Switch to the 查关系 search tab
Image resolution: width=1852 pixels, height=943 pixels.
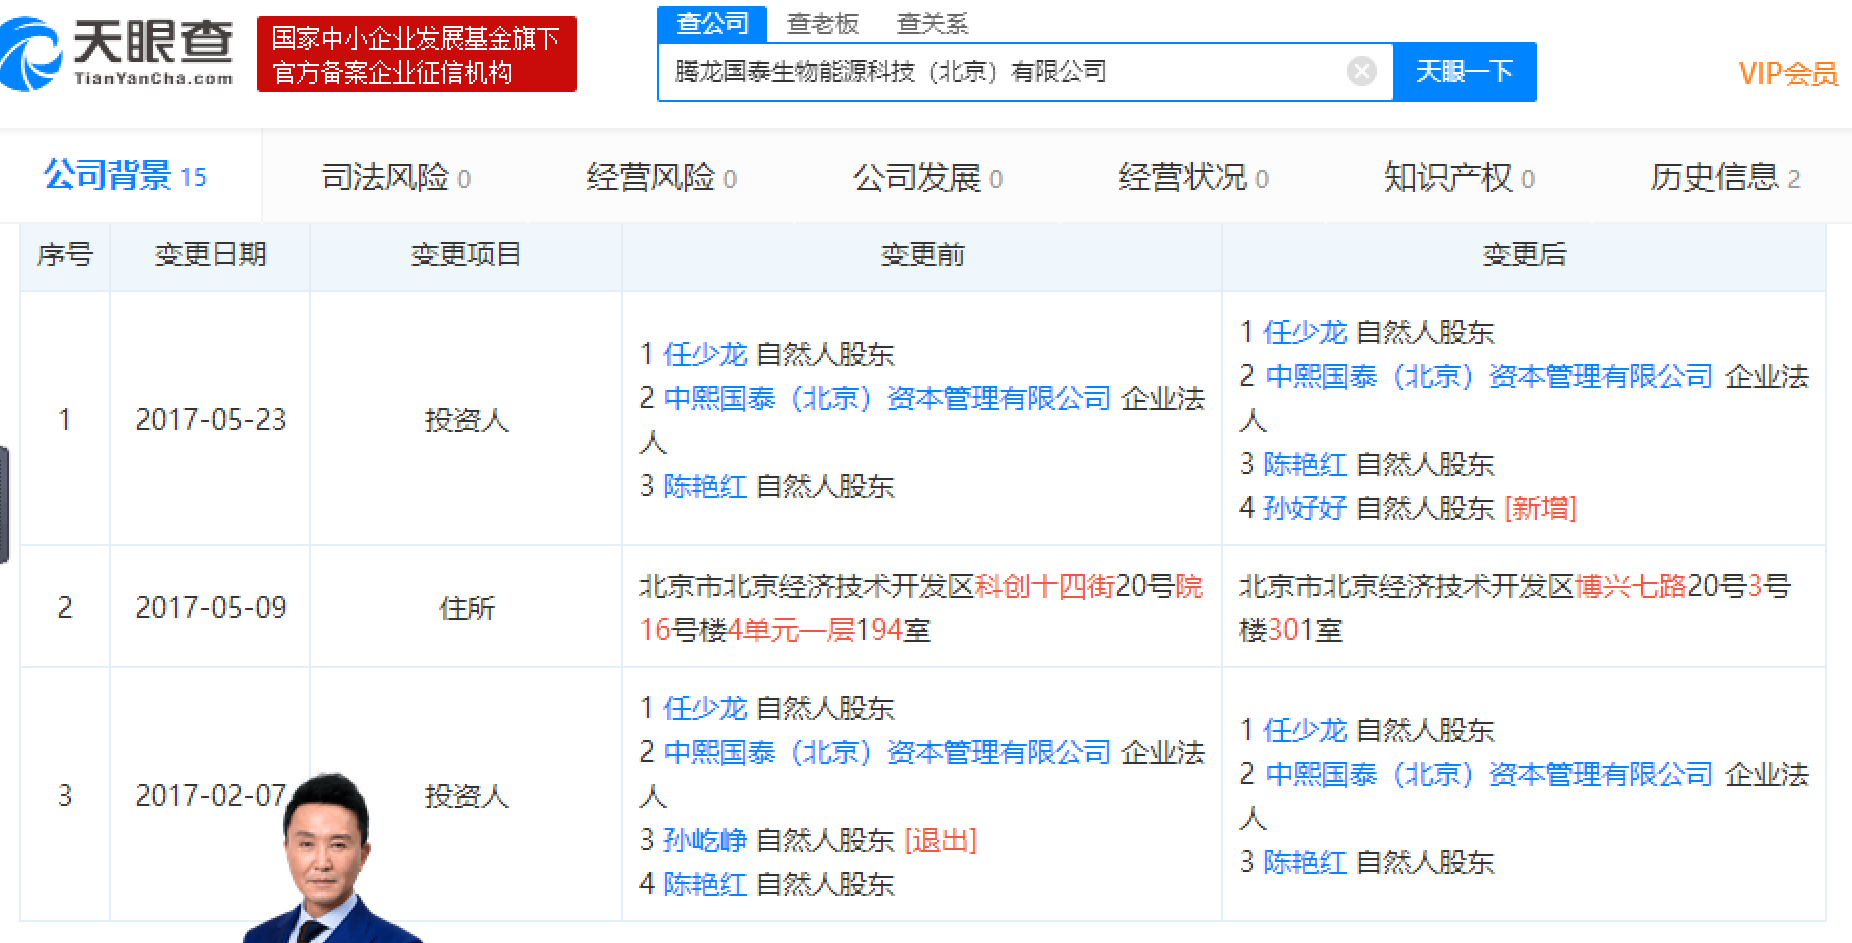tap(932, 23)
